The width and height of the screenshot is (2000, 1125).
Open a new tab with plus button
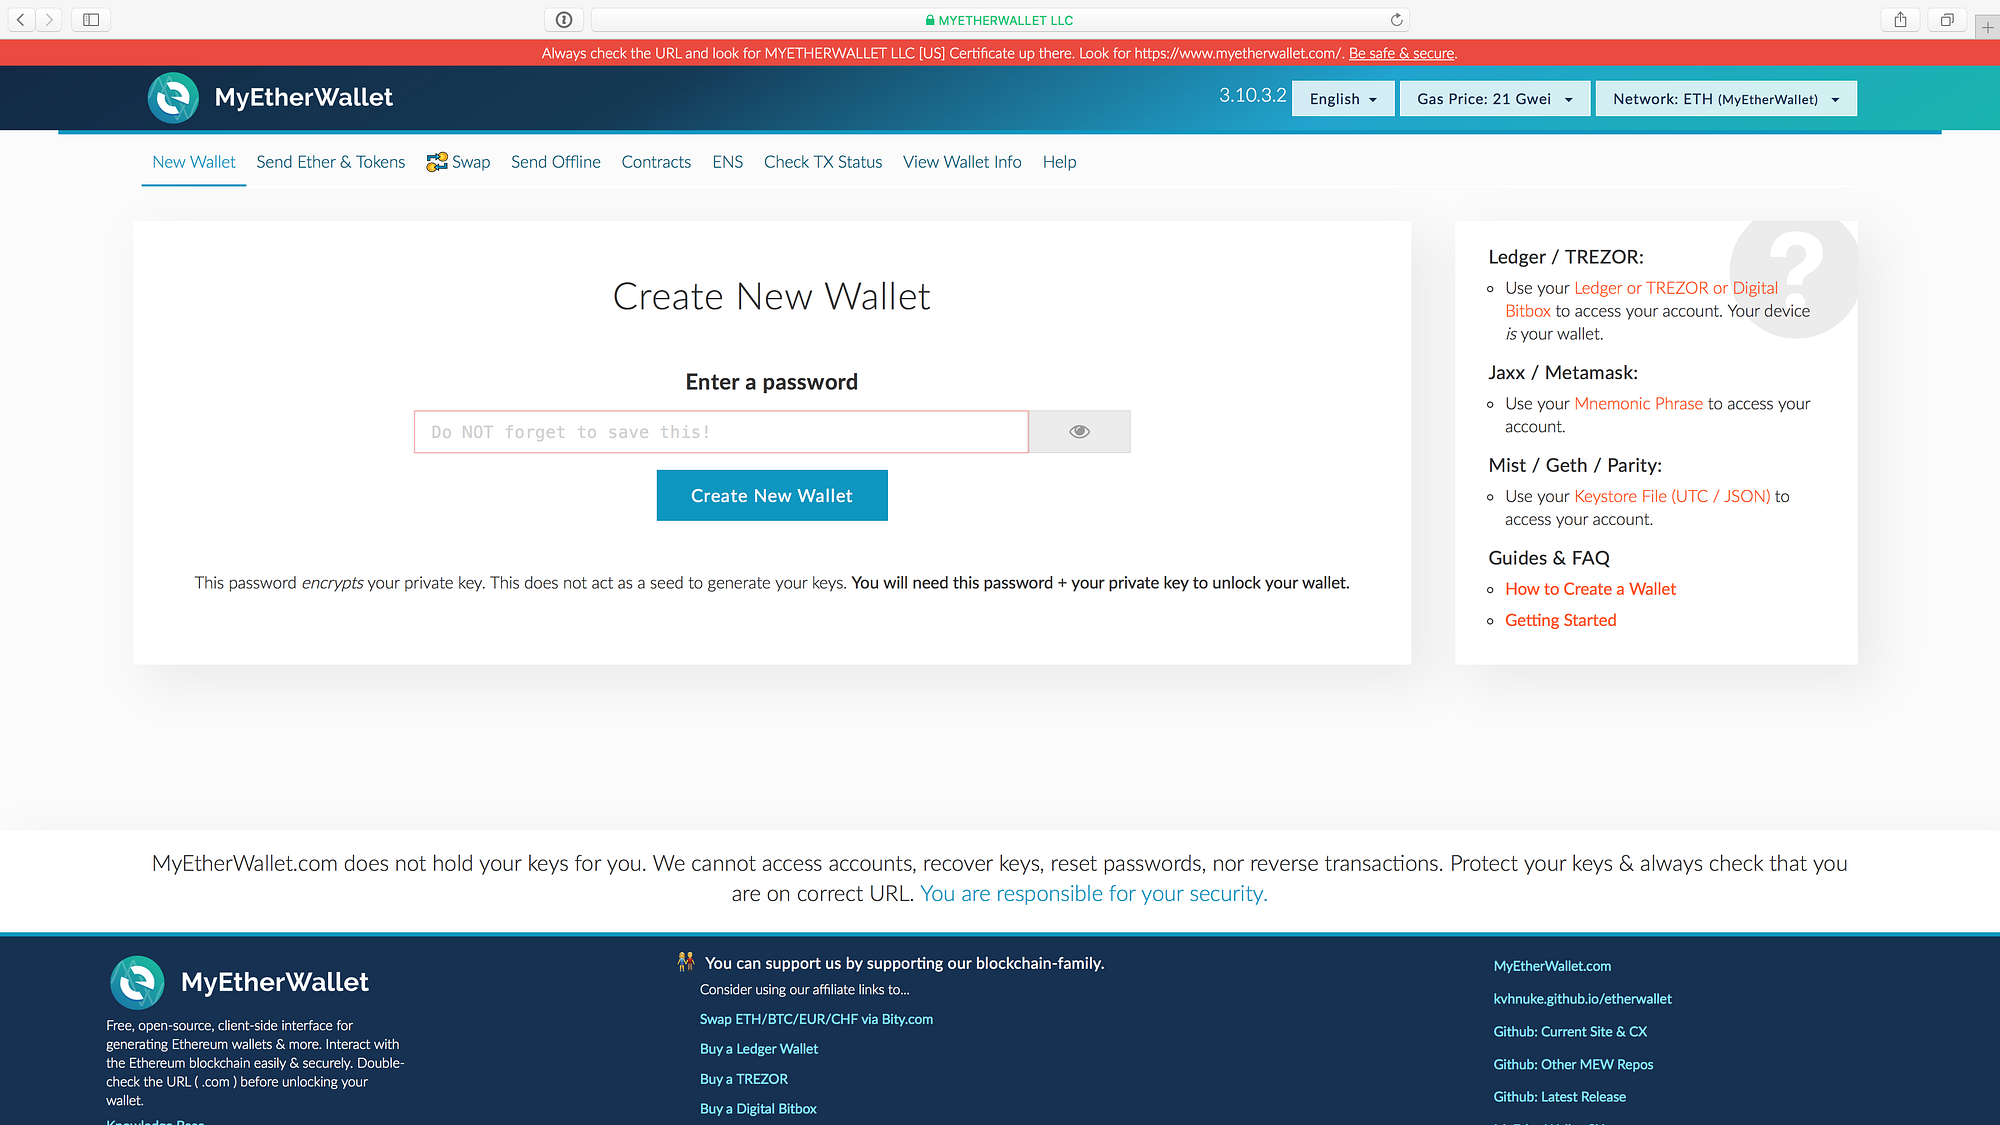[x=1988, y=28]
